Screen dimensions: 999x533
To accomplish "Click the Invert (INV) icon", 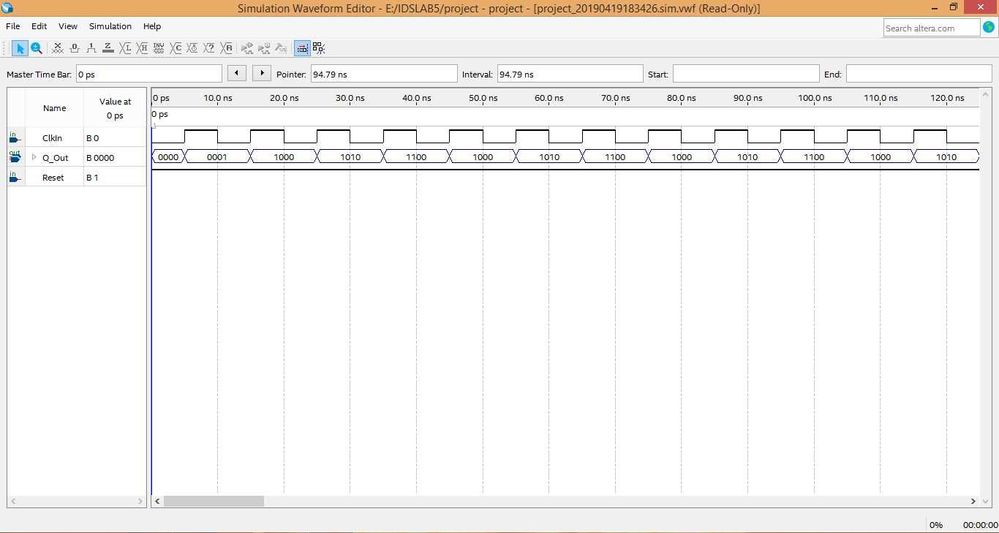I will pyautogui.click(x=159, y=48).
